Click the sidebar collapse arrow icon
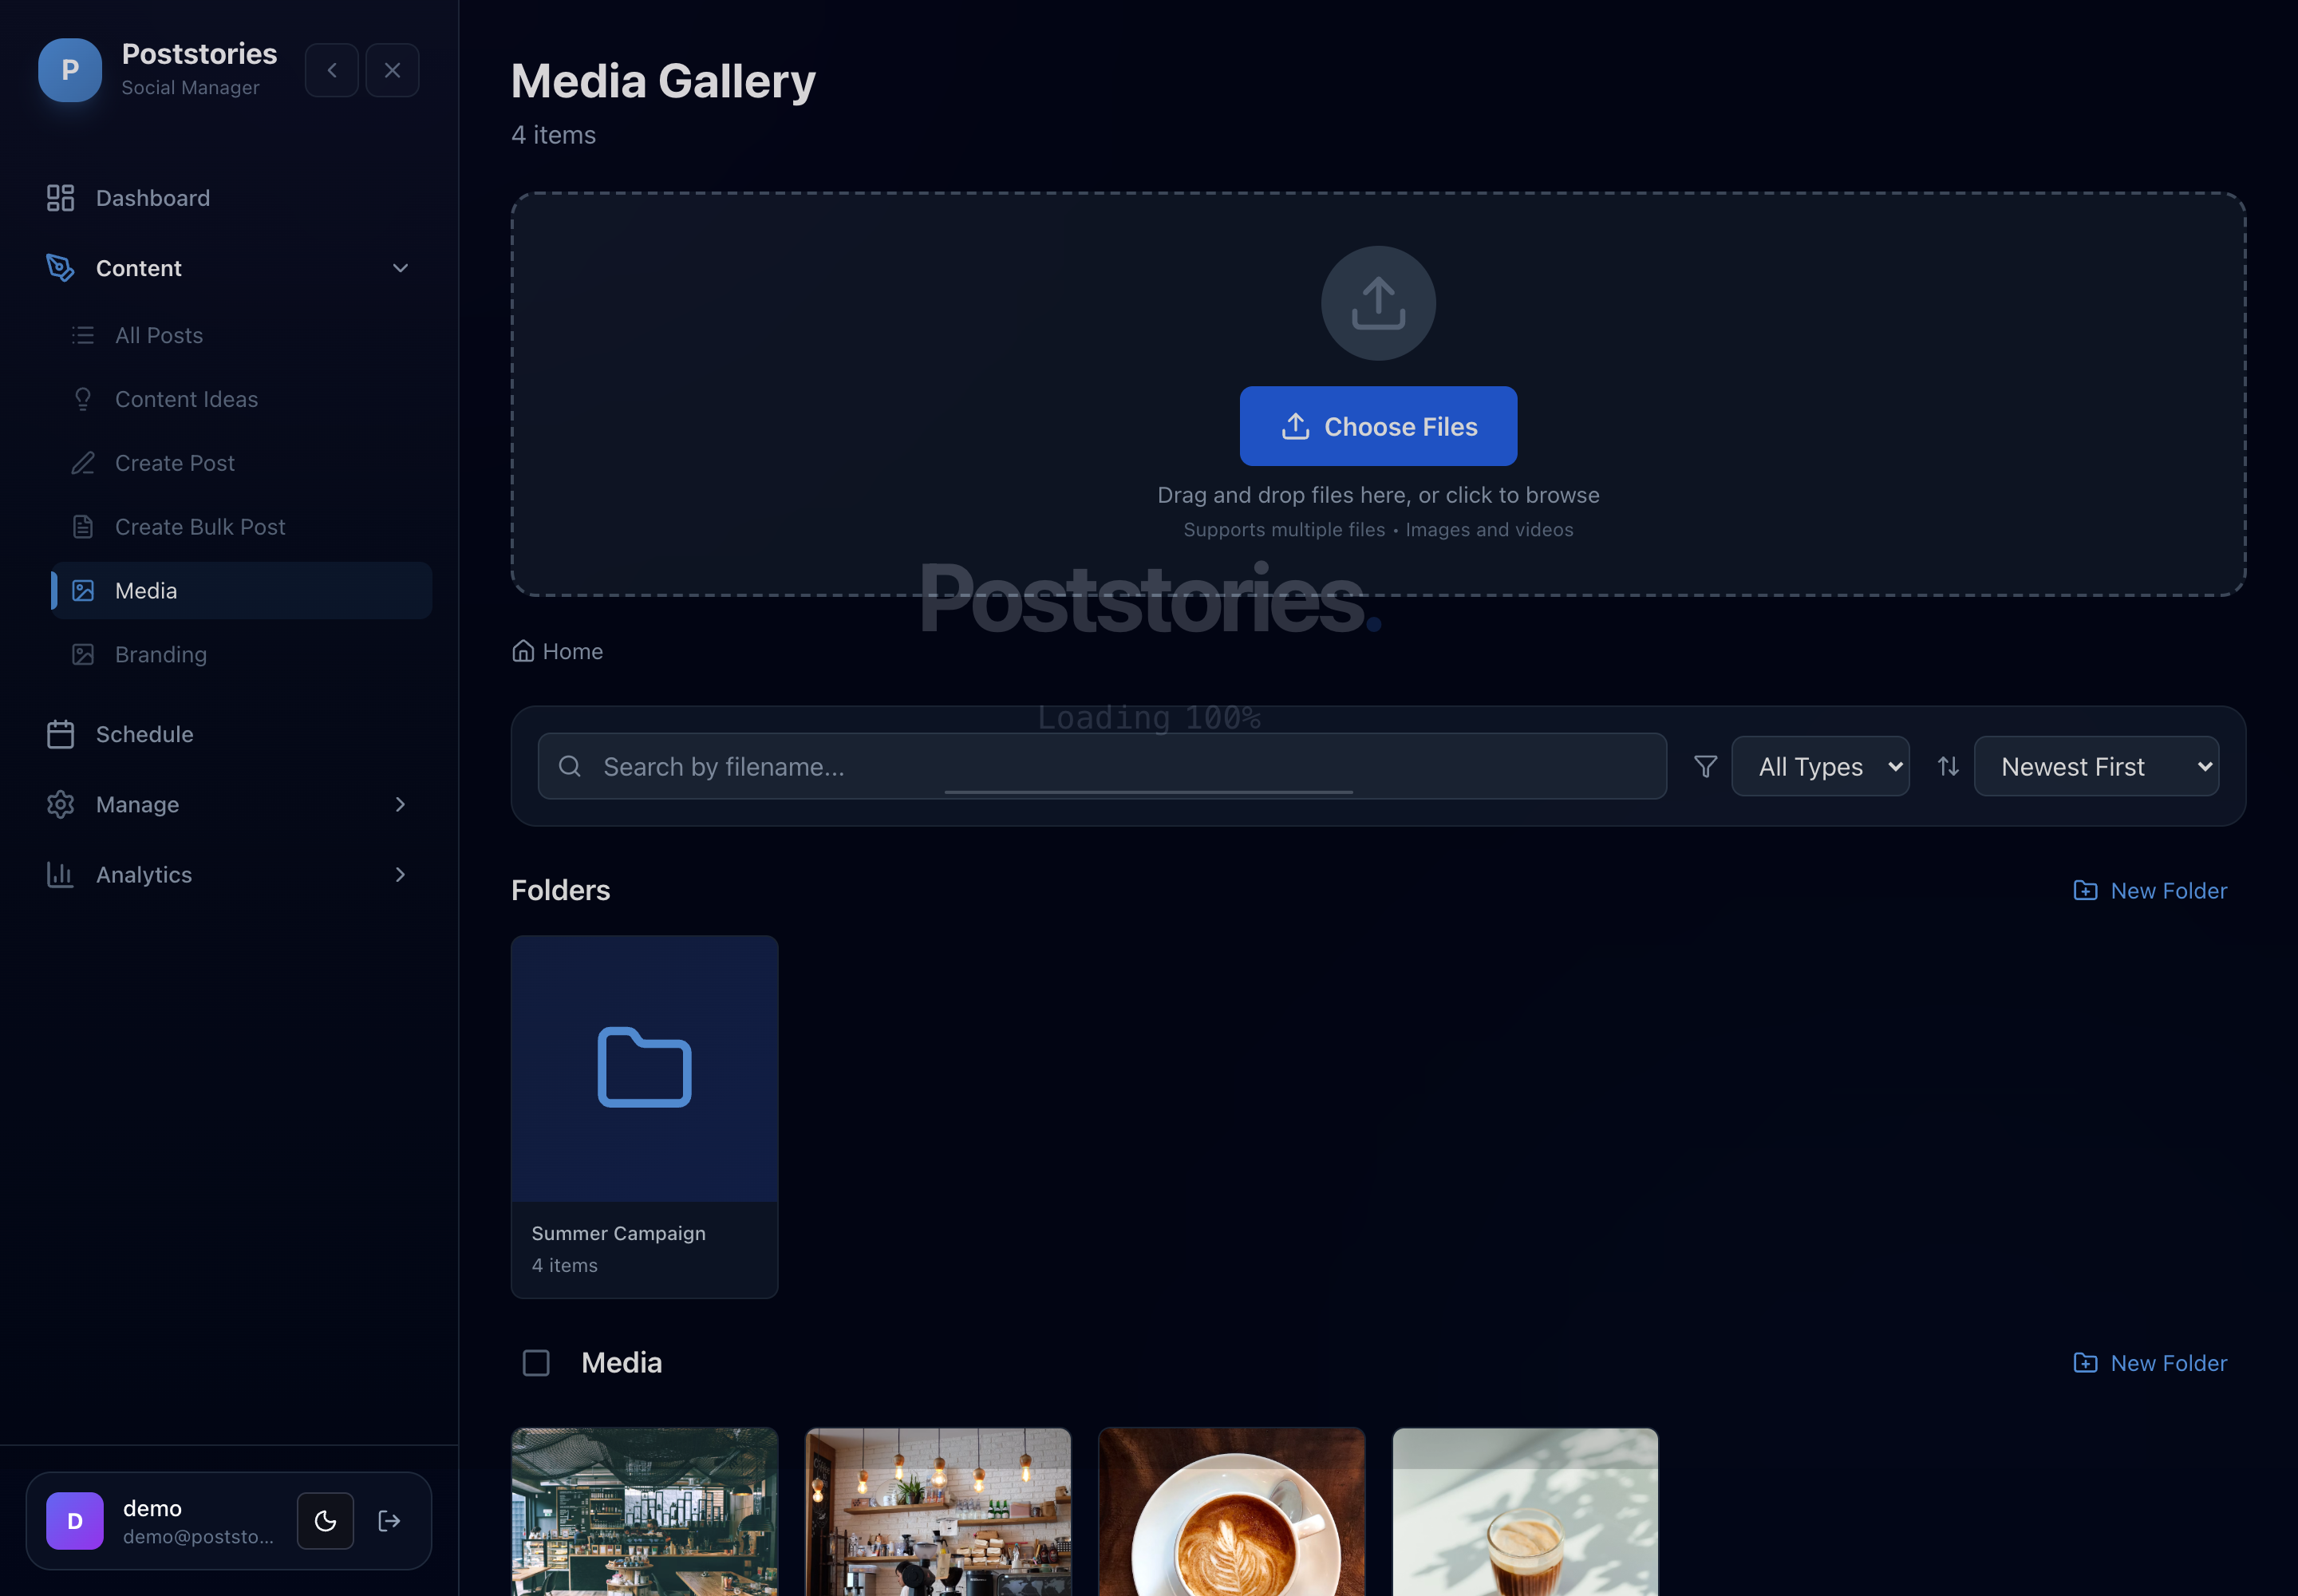The width and height of the screenshot is (2298, 1596). point(331,70)
